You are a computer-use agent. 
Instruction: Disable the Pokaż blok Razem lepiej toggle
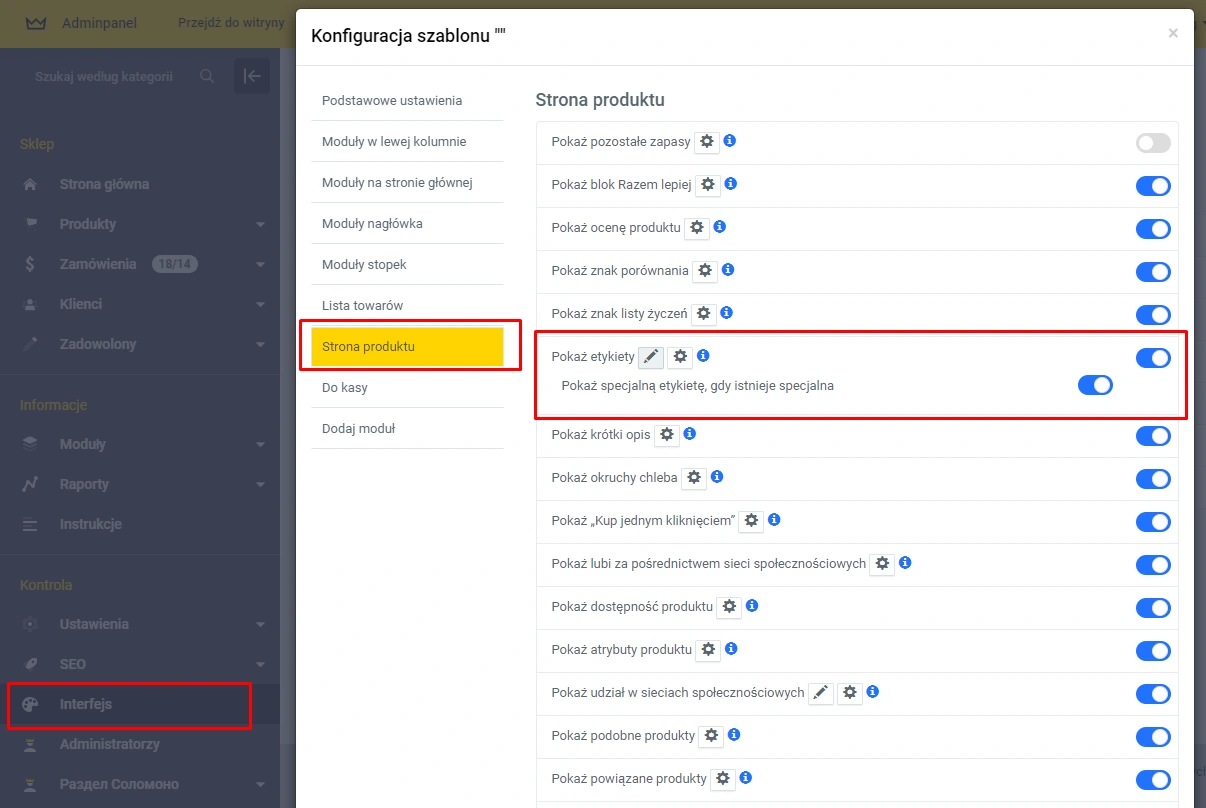[x=1152, y=186]
